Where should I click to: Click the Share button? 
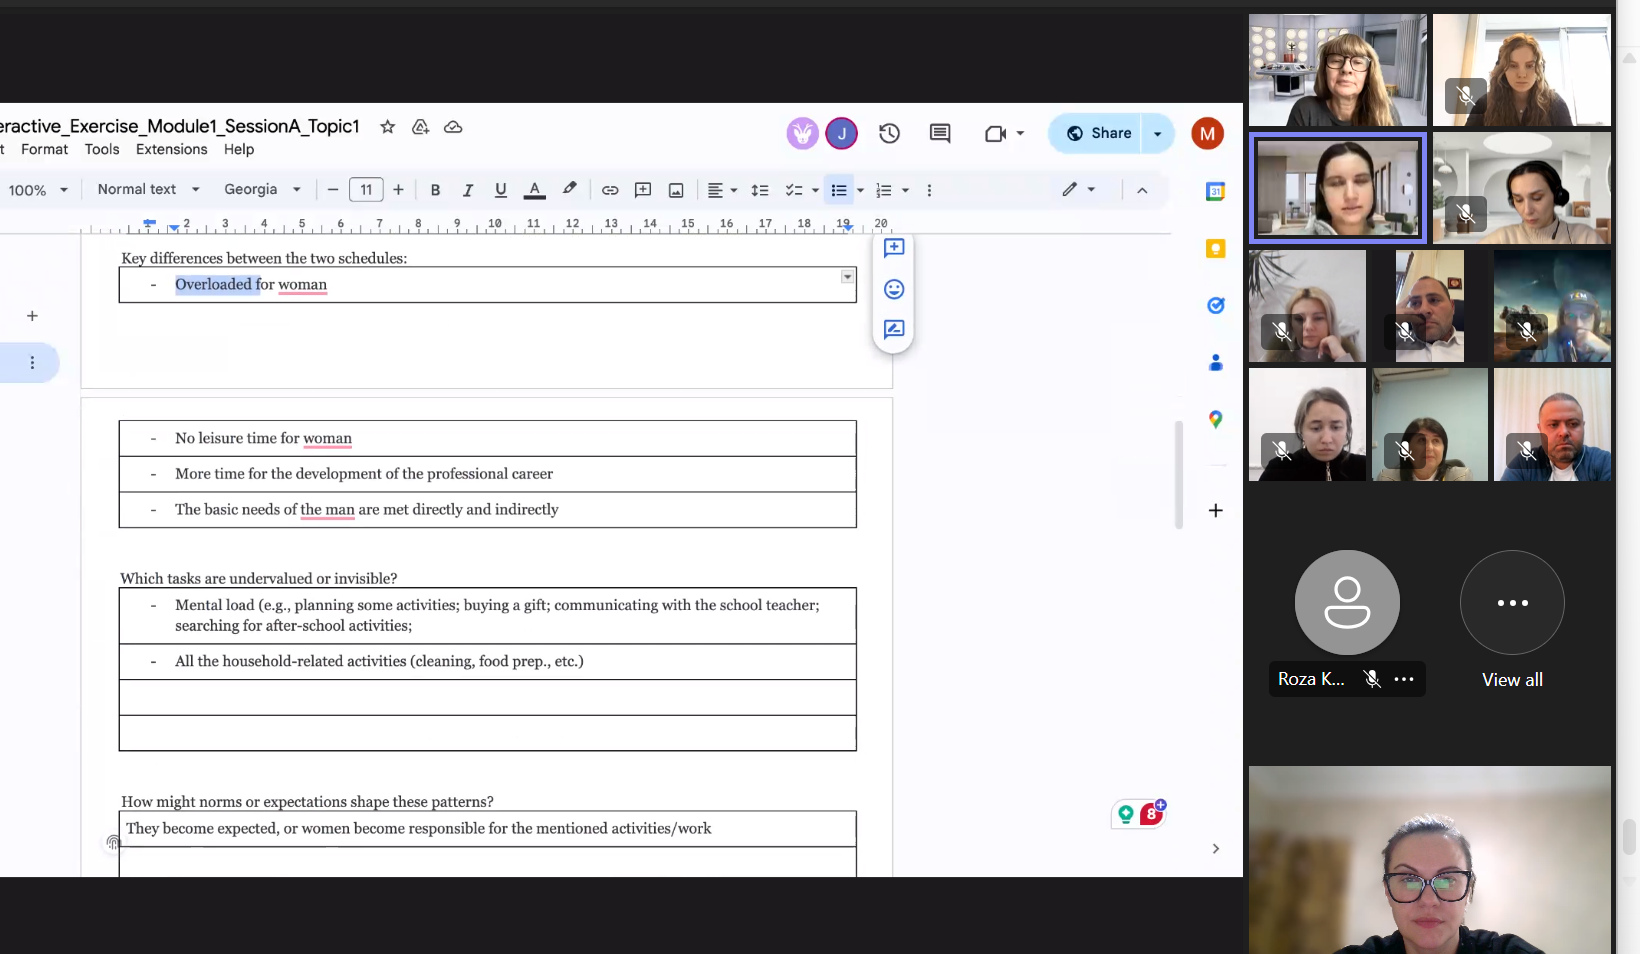pos(1098,134)
